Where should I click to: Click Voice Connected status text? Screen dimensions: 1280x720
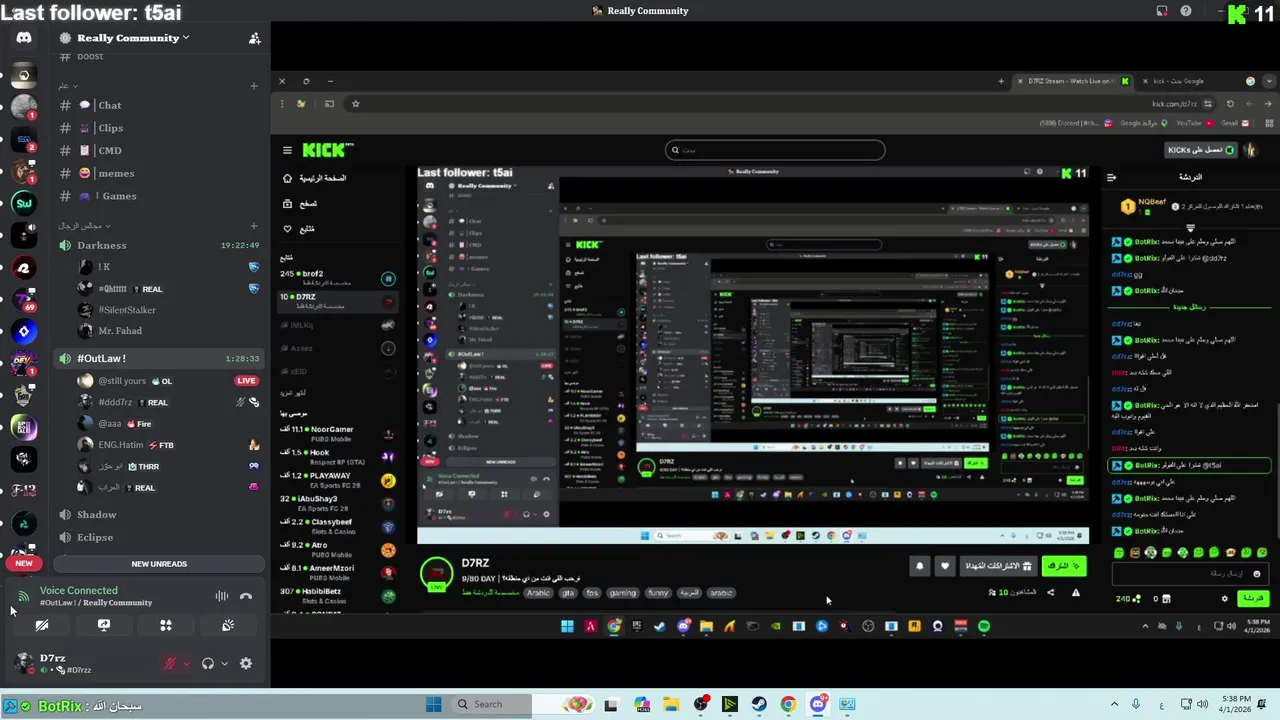[79, 591]
